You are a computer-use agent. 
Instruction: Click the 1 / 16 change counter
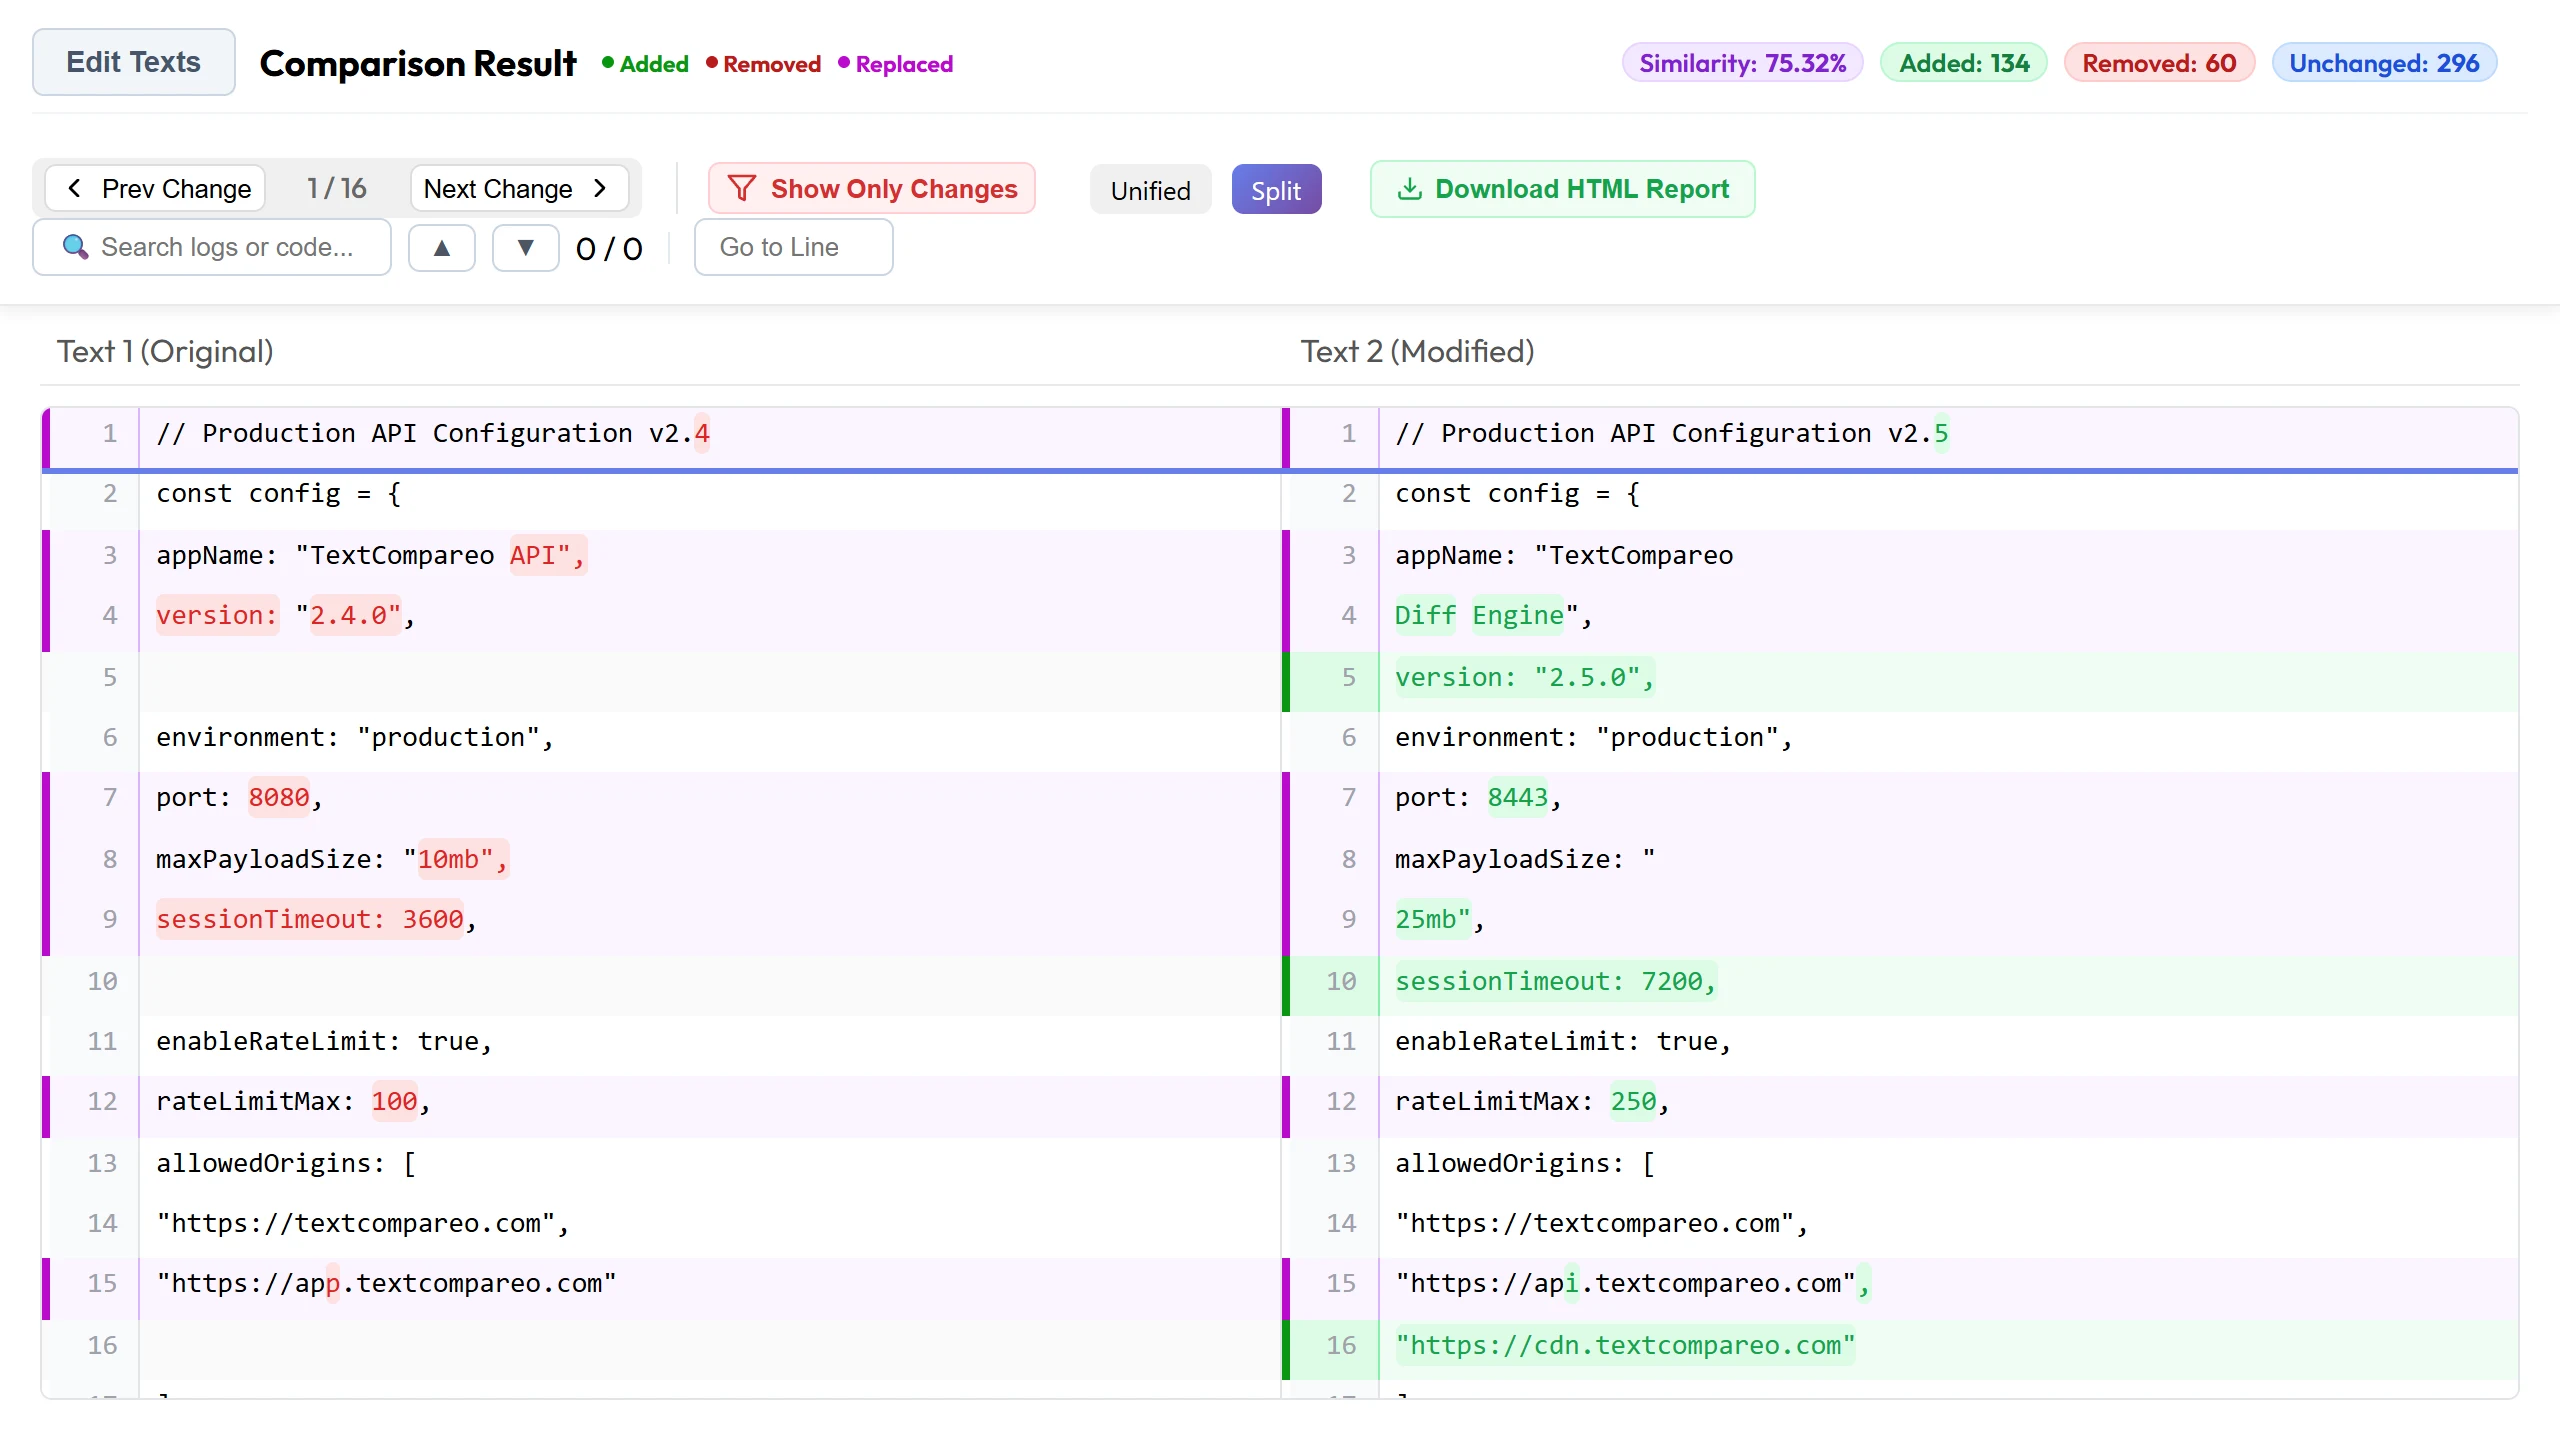point(337,188)
